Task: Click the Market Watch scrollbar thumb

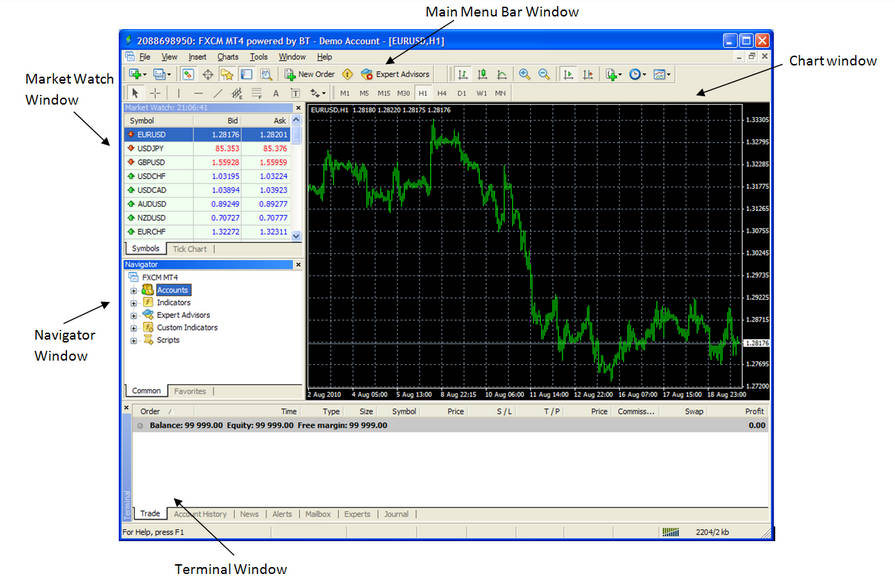Action: tap(296, 134)
